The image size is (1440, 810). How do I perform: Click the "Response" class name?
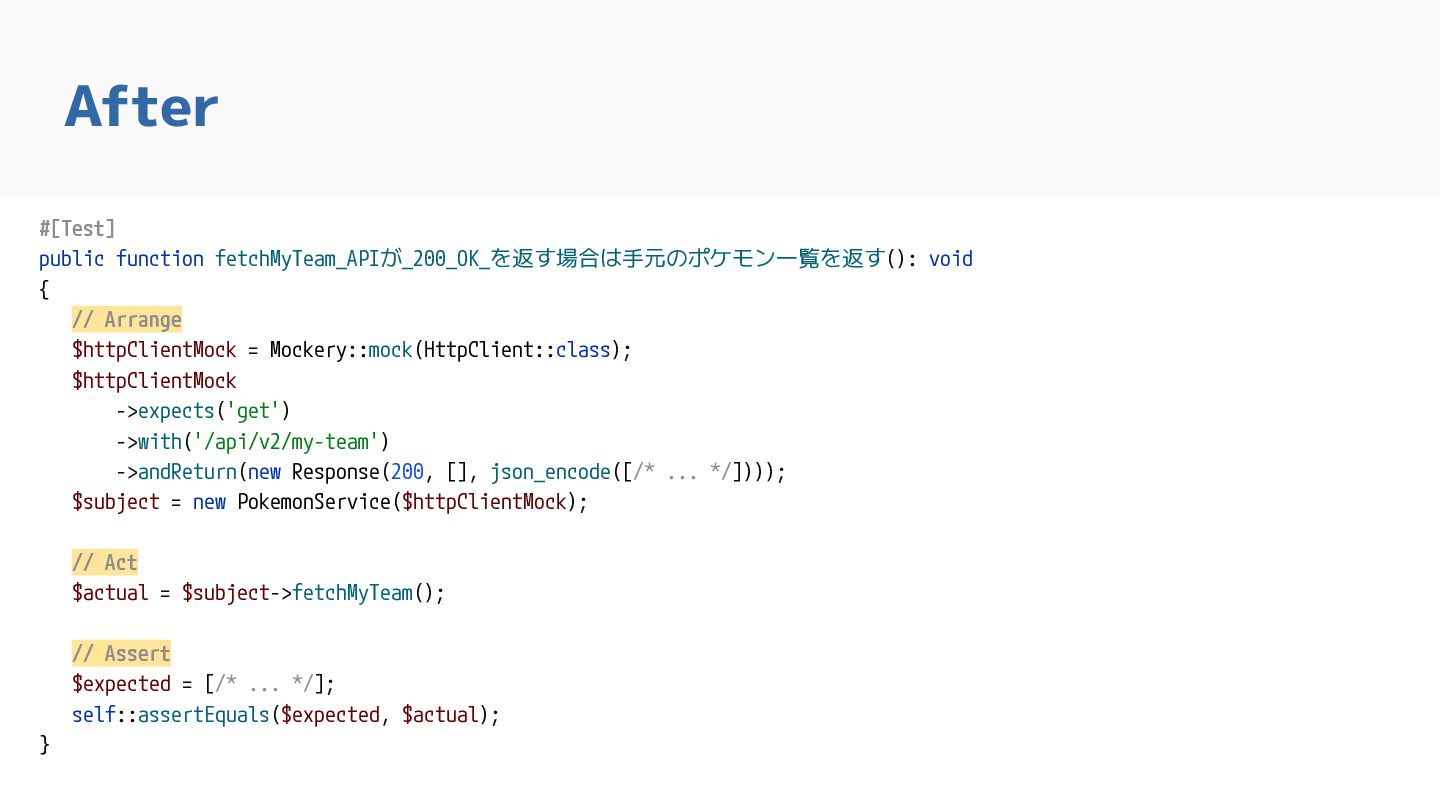point(335,472)
